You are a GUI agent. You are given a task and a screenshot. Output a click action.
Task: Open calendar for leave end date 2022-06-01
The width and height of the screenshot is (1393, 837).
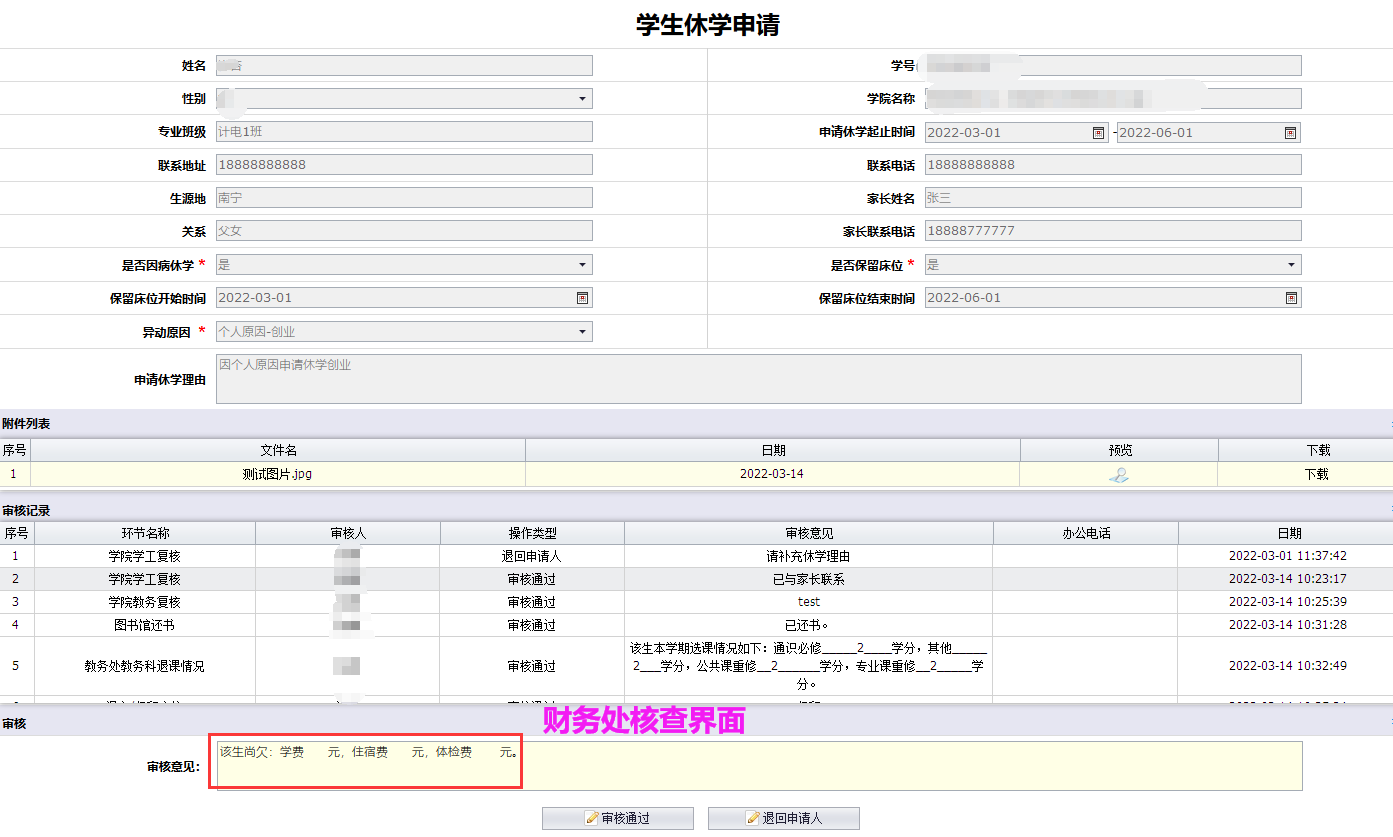(1290, 133)
